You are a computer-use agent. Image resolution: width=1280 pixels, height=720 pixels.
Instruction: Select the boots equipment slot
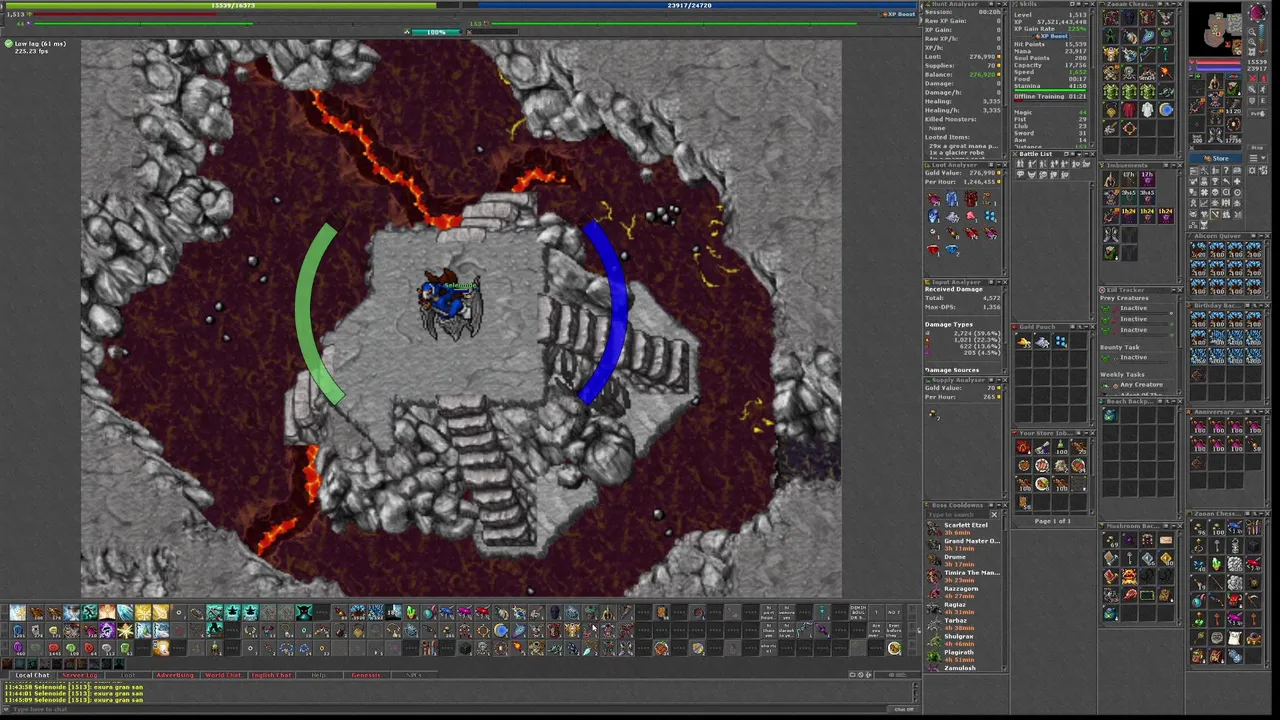point(1215,134)
